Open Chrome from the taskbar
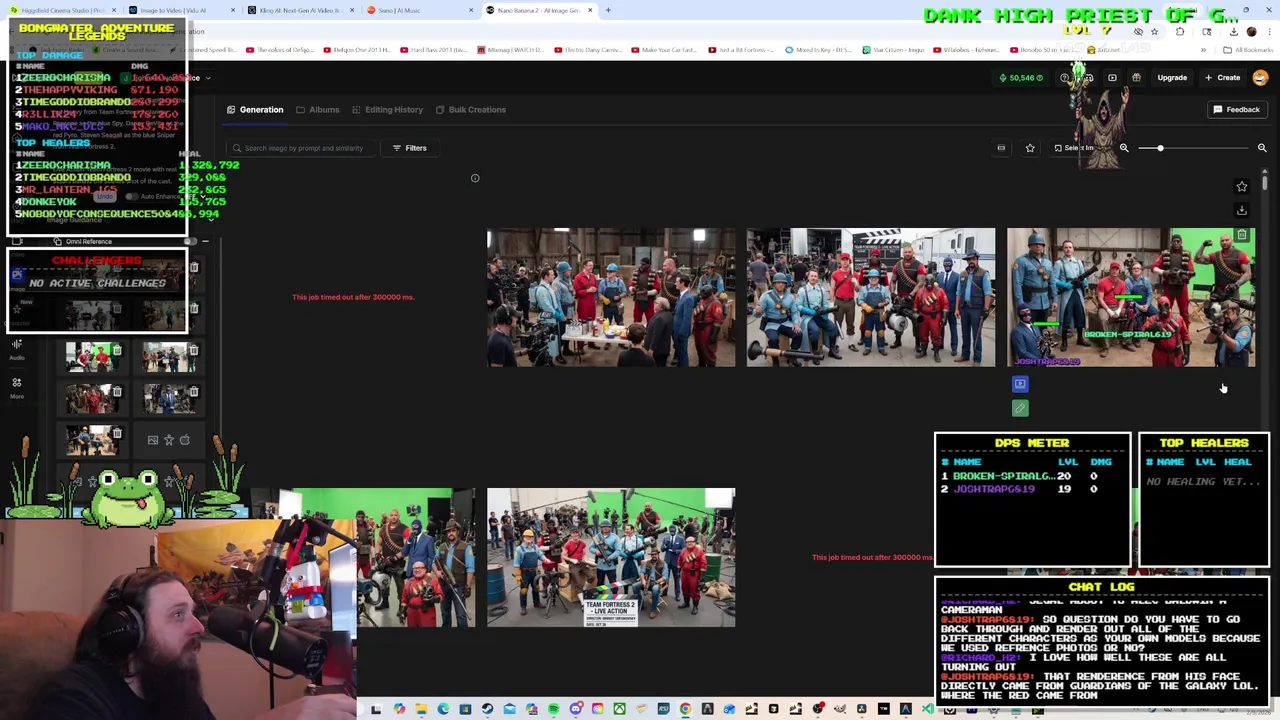The width and height of the screenshot is (1280, 720). [685, 710]
